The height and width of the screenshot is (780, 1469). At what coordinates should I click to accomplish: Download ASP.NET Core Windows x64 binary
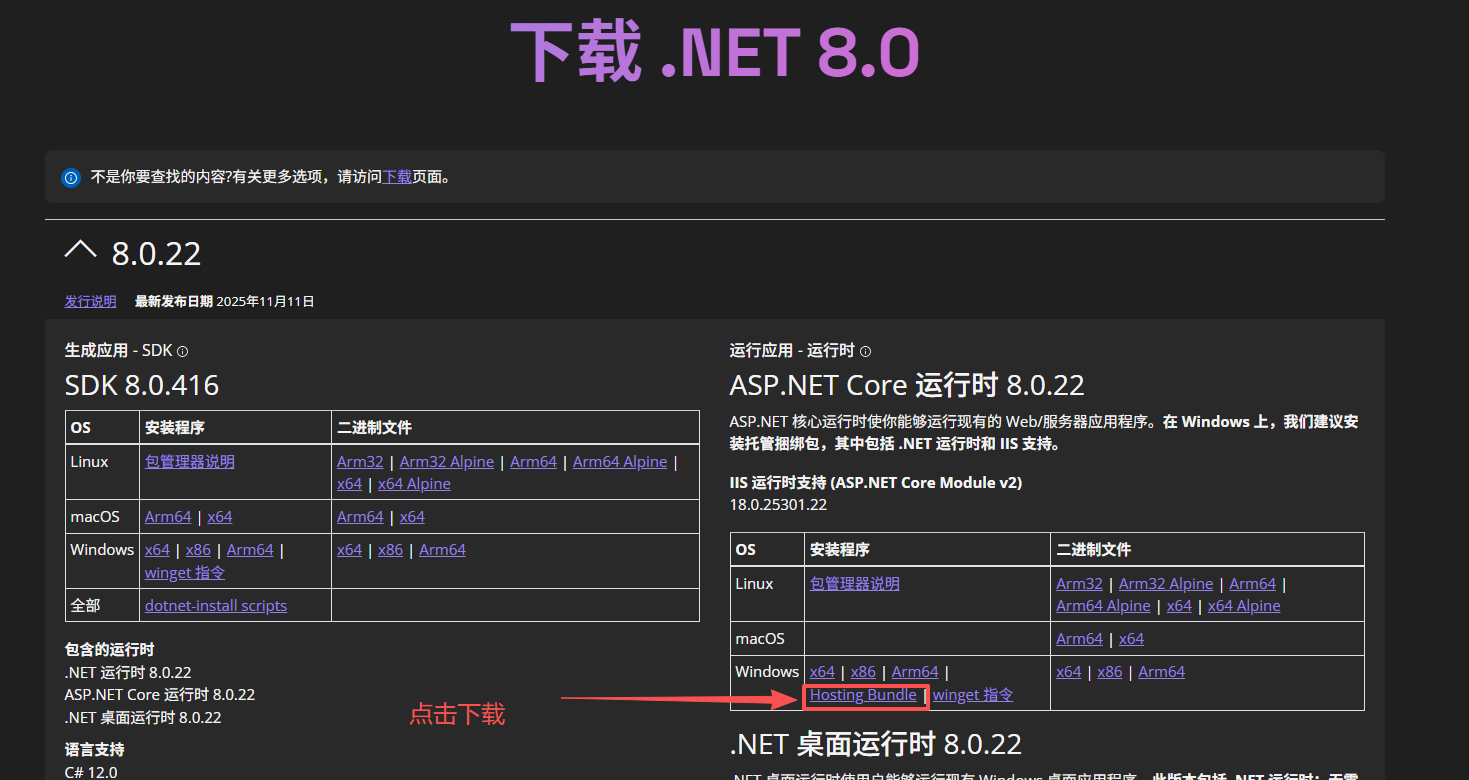(1069, 672)
